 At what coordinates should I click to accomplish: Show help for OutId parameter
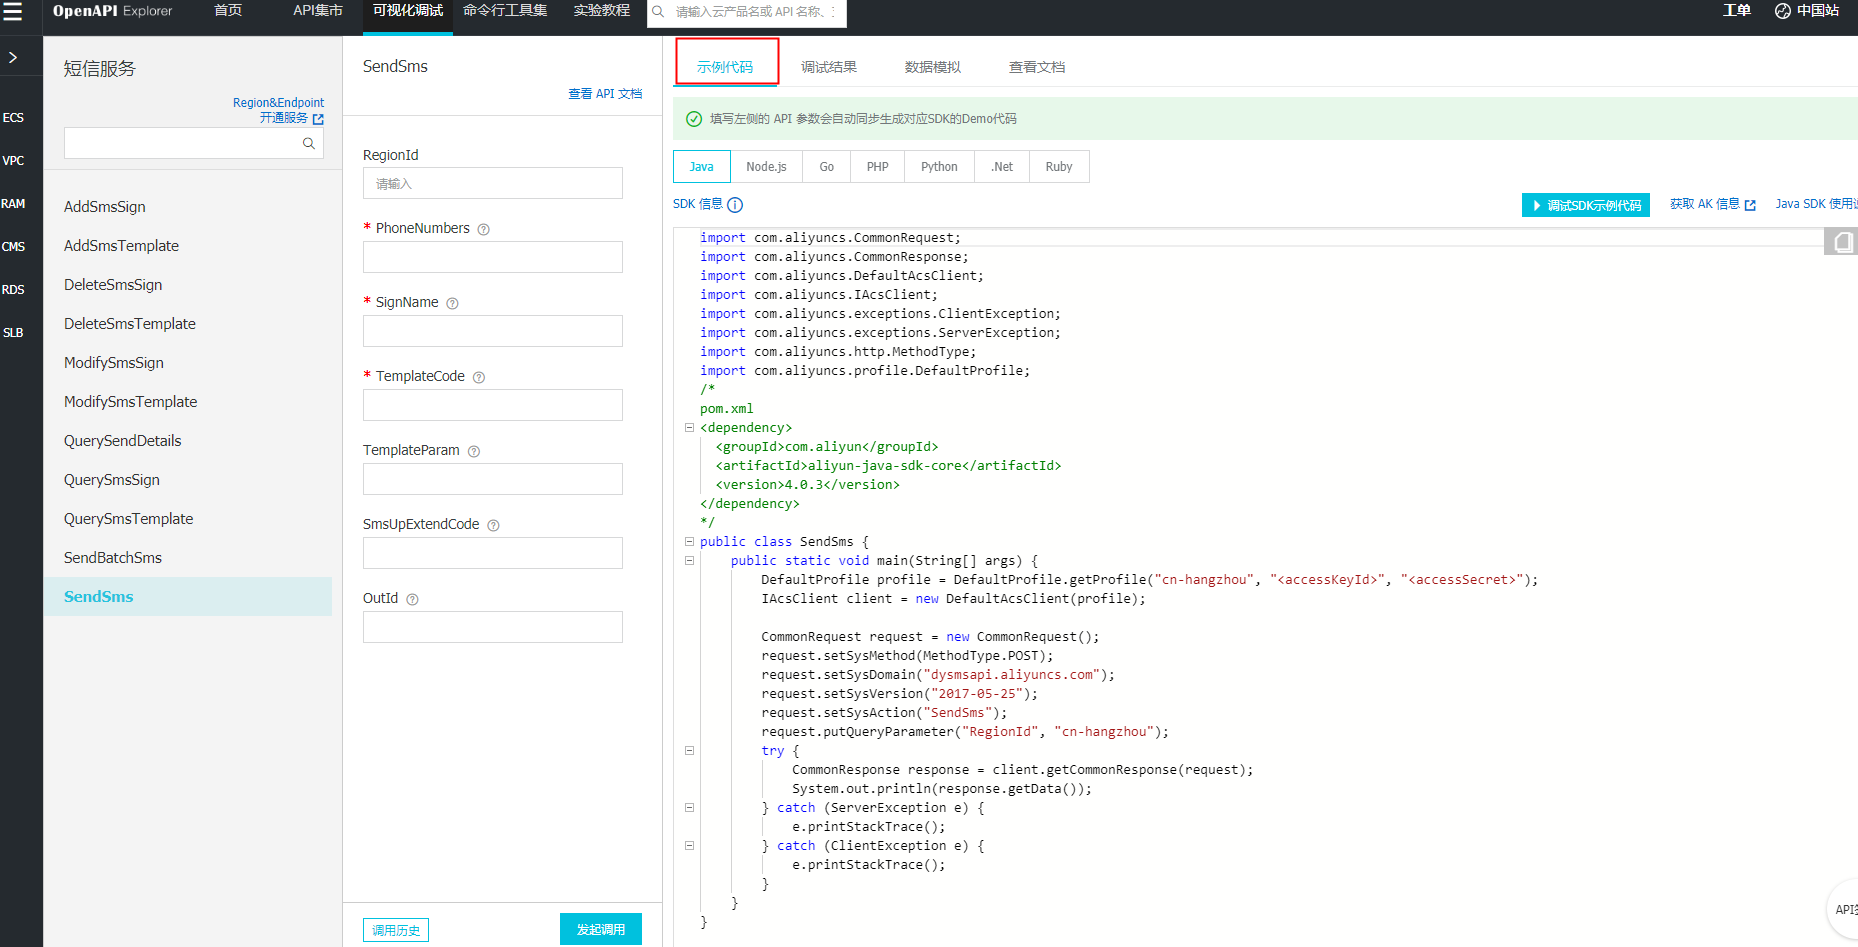click(412, 599)
